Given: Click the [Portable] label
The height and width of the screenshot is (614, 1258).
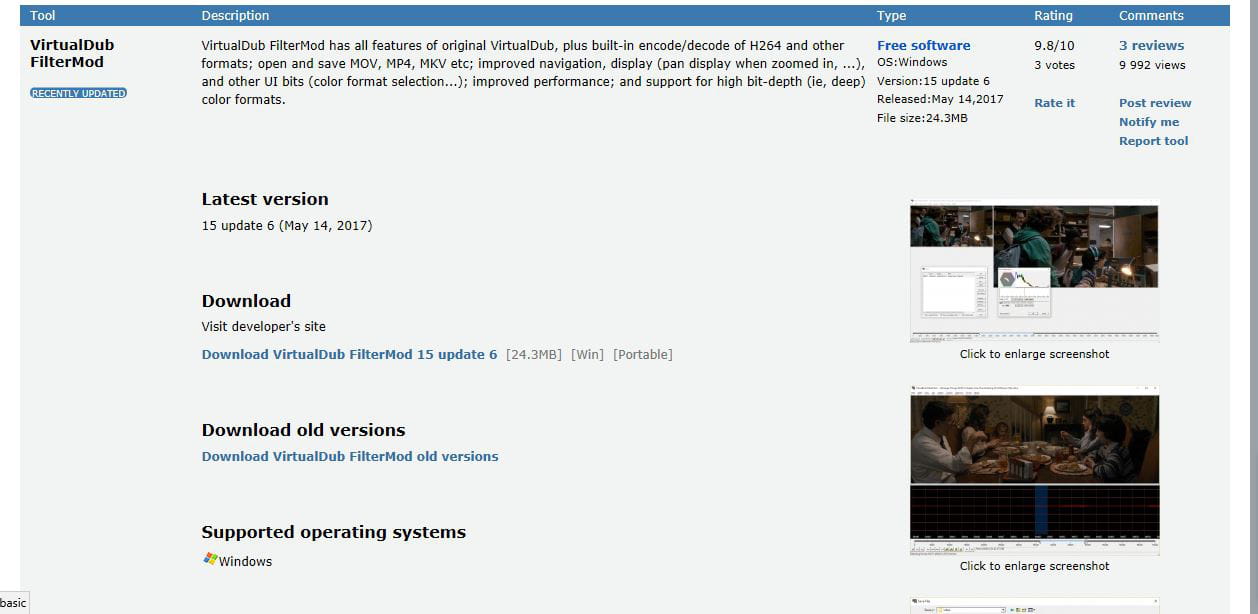Looking at the screenshot, I should tap(643, 354).
